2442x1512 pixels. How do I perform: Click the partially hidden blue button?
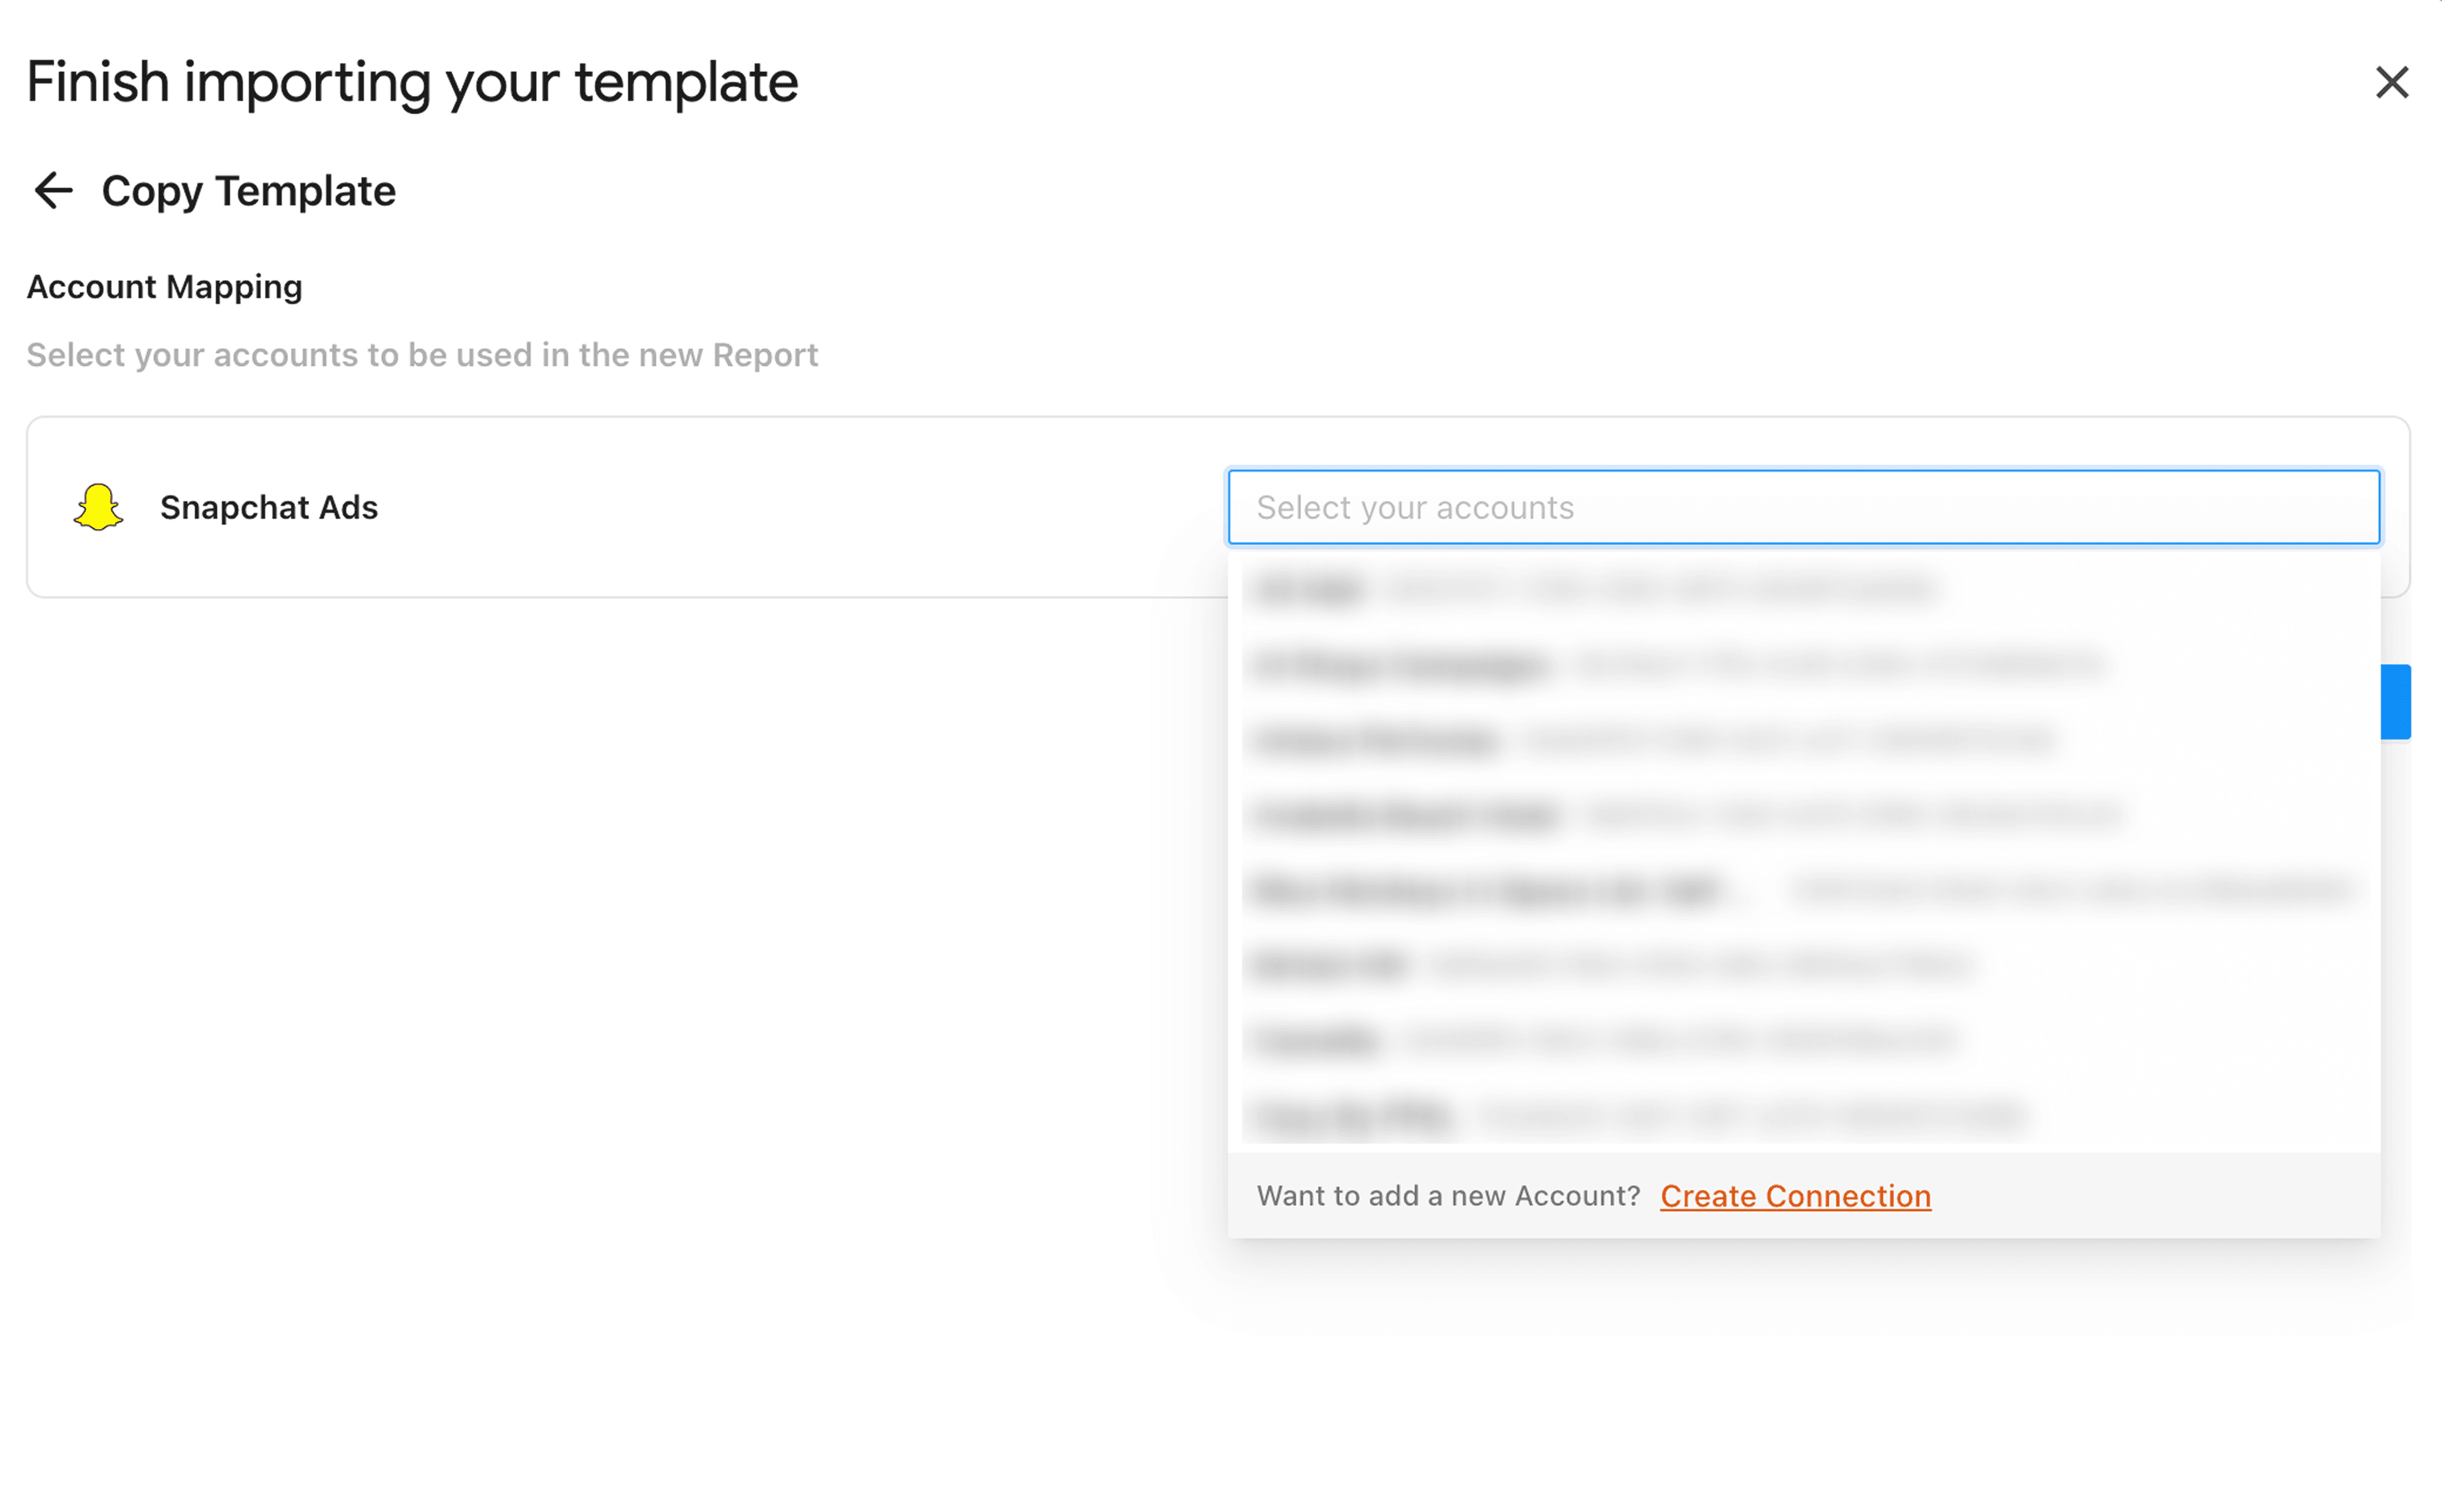[x=2395, y=701]
